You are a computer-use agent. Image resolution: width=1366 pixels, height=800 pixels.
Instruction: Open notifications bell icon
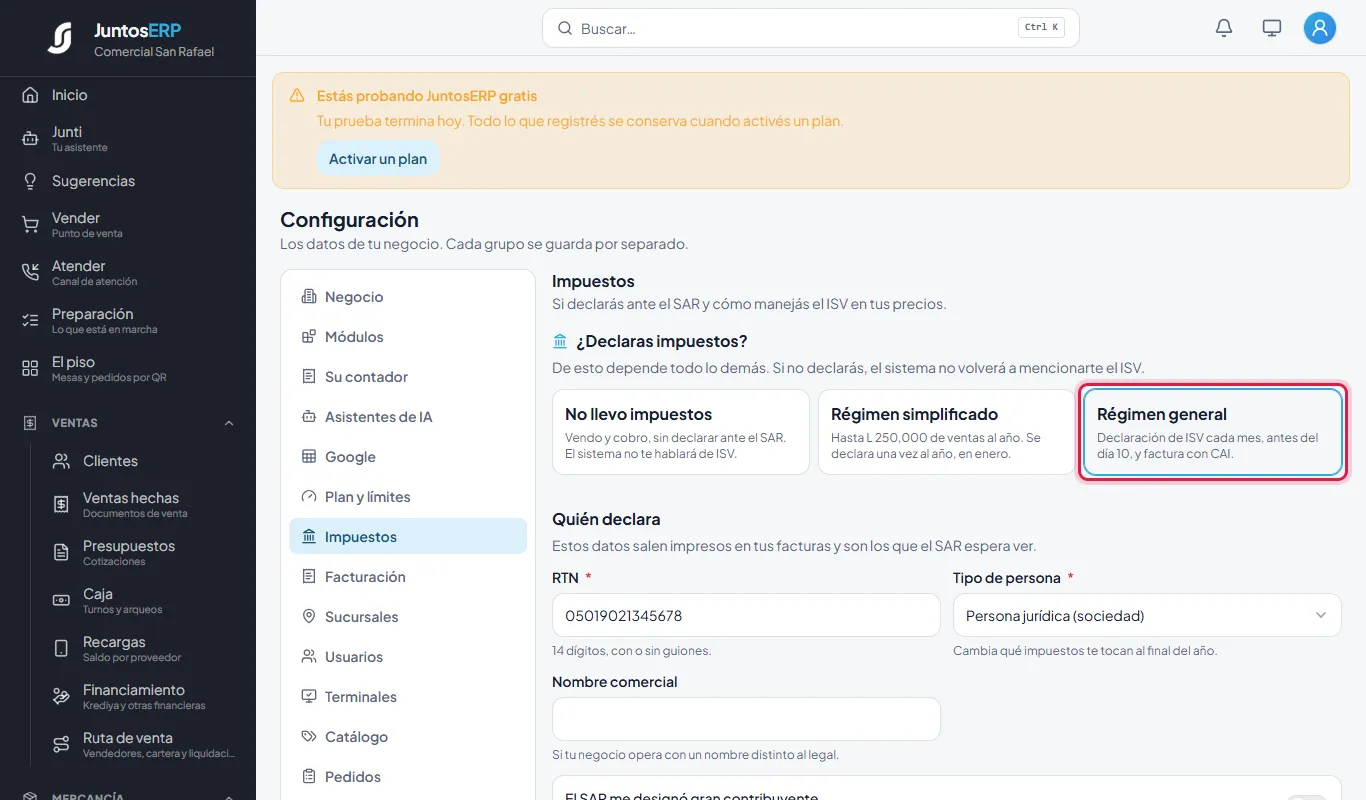pyautogui.click(x=1224, y=28)
